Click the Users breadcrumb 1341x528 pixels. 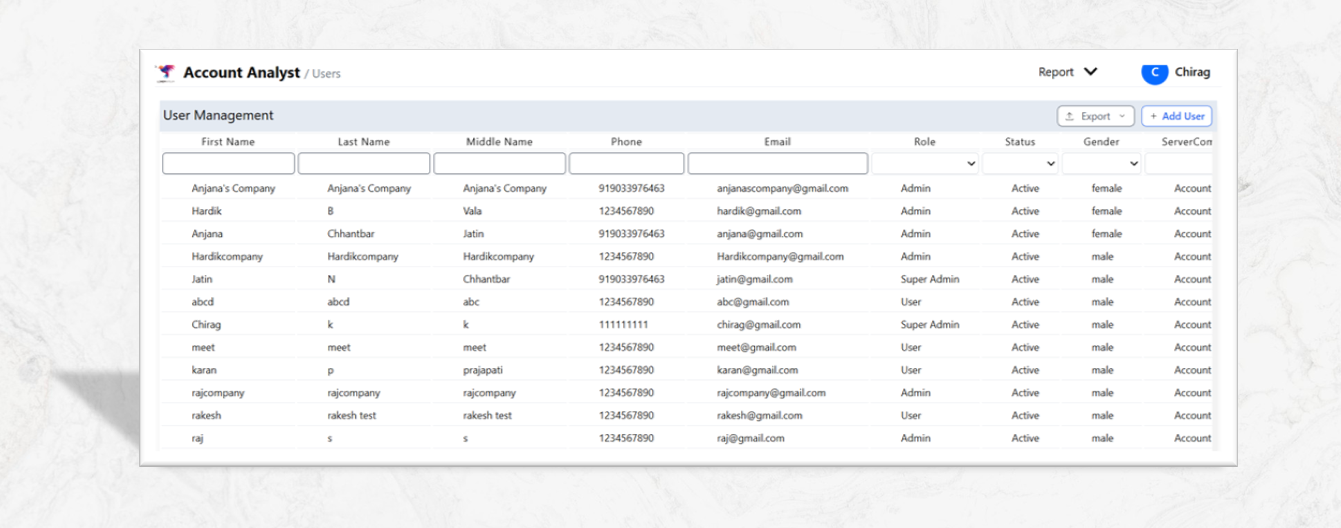click(x=326, y=74)
